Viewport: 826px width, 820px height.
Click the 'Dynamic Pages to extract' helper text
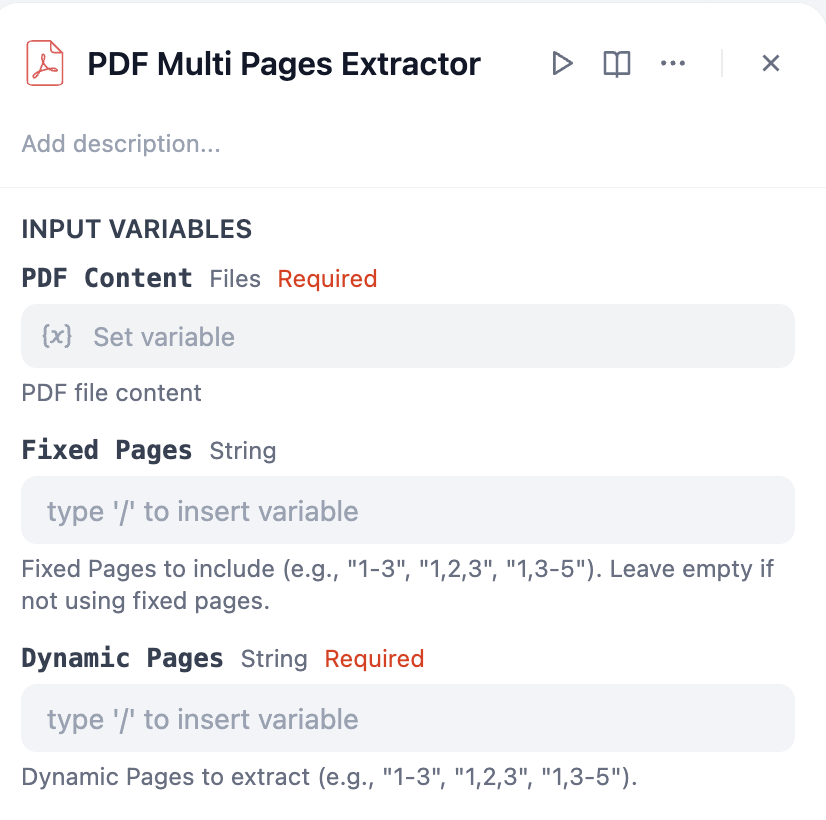[329, 777]
